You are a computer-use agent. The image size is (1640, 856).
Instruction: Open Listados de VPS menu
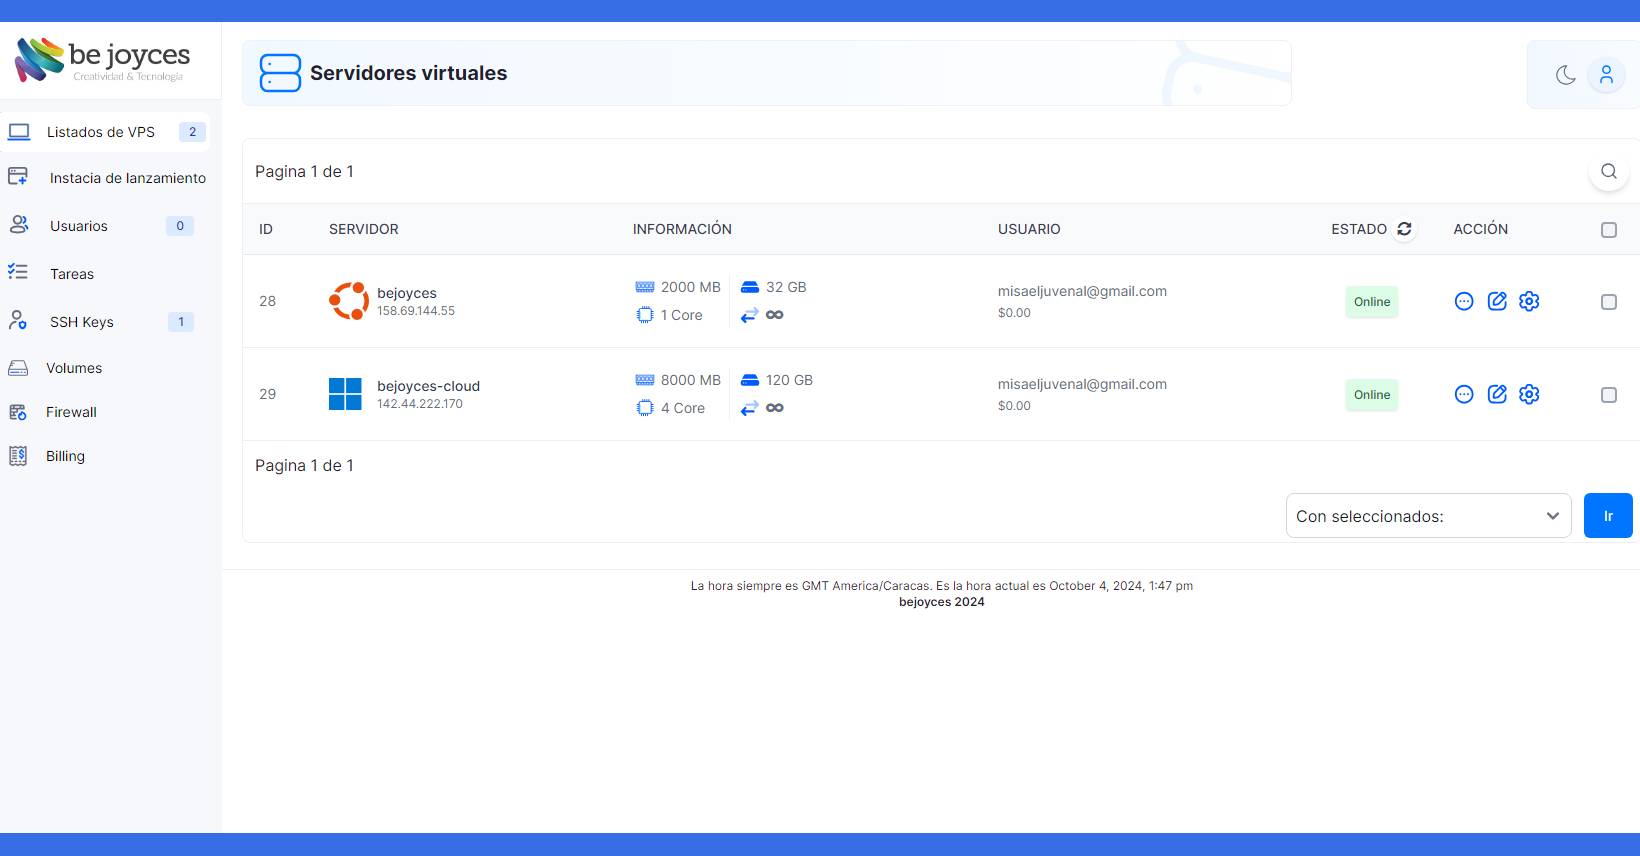(x=100, y=132)
